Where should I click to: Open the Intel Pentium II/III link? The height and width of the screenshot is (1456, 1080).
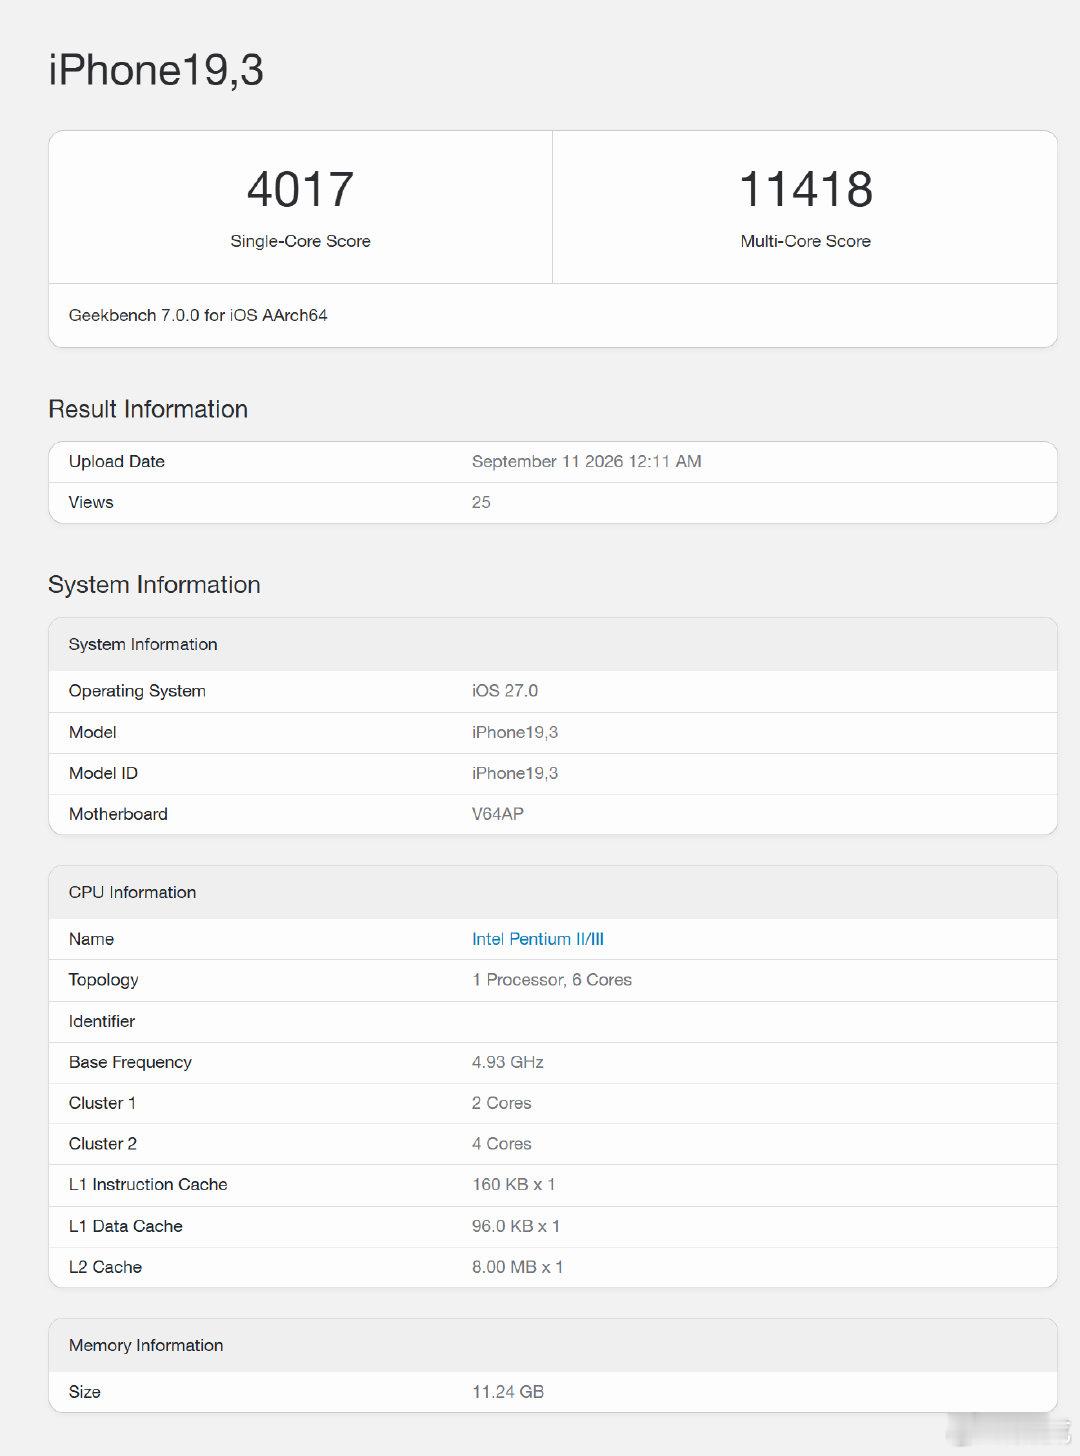click(x=538, y=939)
